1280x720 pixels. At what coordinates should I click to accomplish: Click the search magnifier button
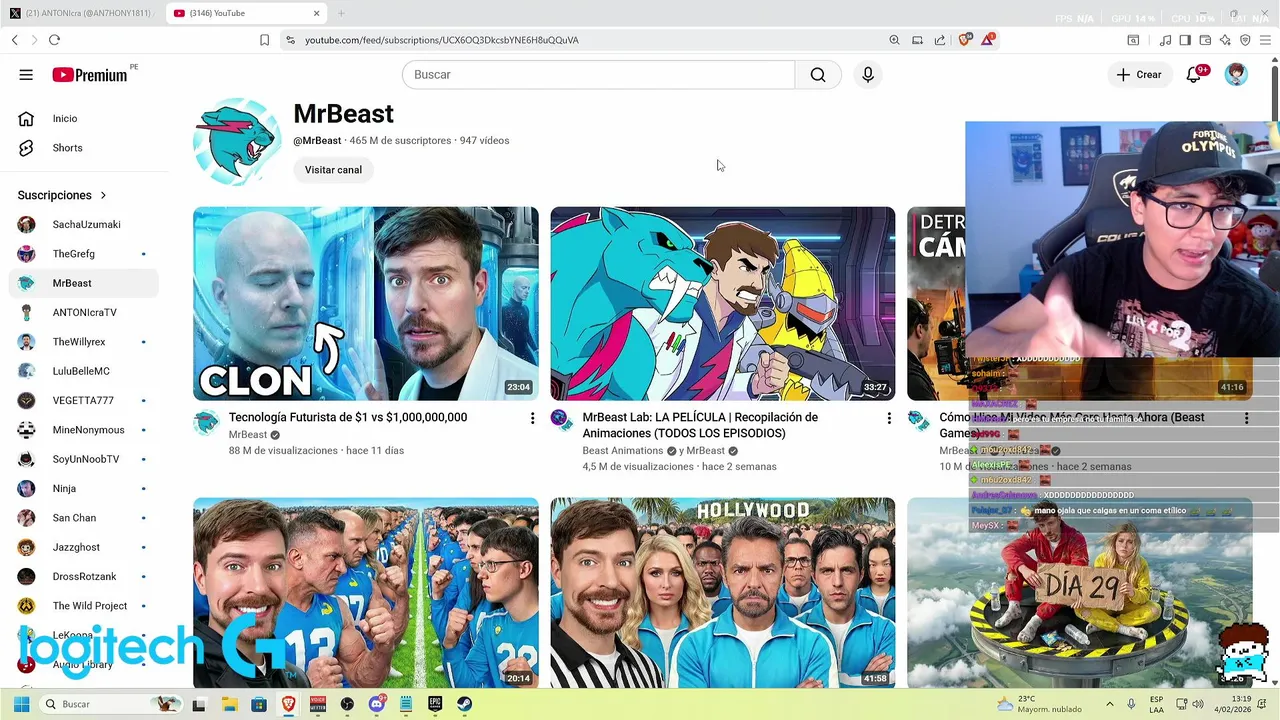click(x=818, y=75)
